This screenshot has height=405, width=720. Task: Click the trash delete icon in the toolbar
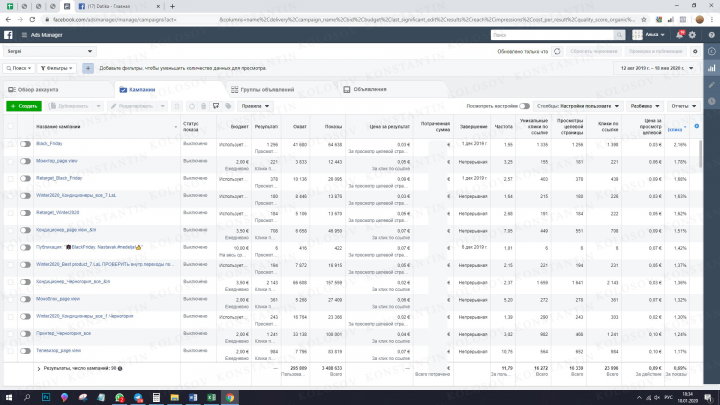click(203, 106)
